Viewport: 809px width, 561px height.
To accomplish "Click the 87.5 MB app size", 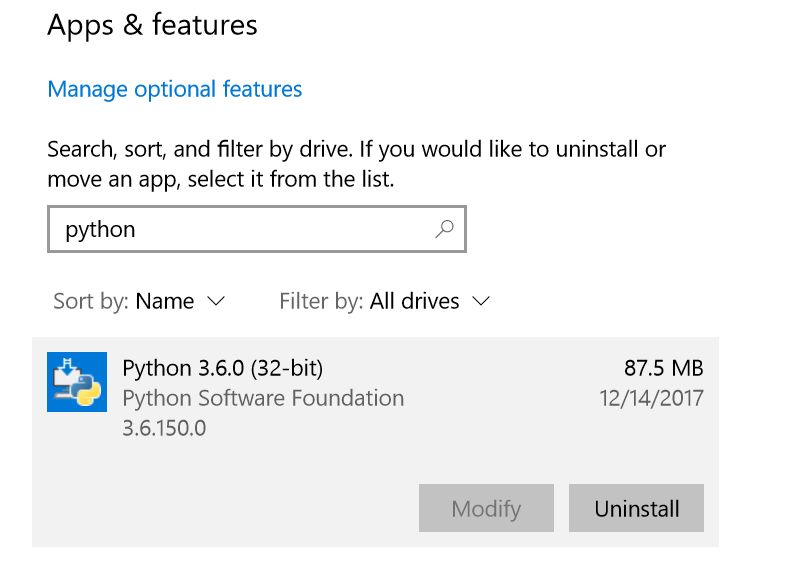I will point(662,367).
